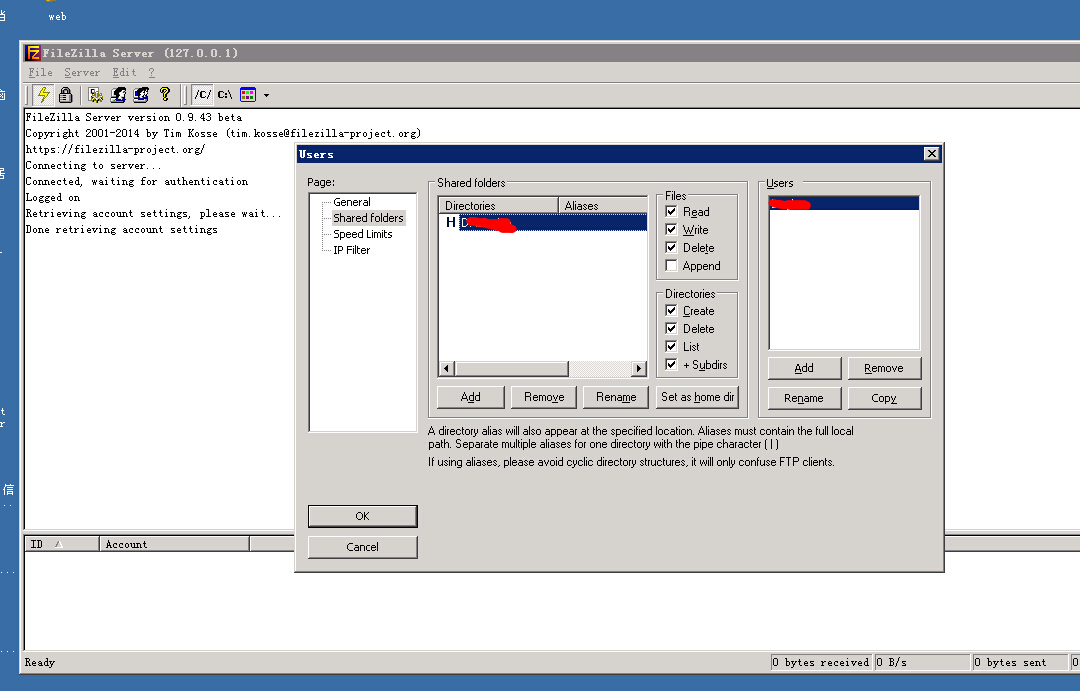Click Remove under Shared folders
Image resolution: width=1080 pixels, height=691 pixels.
(x=544, y=397)
